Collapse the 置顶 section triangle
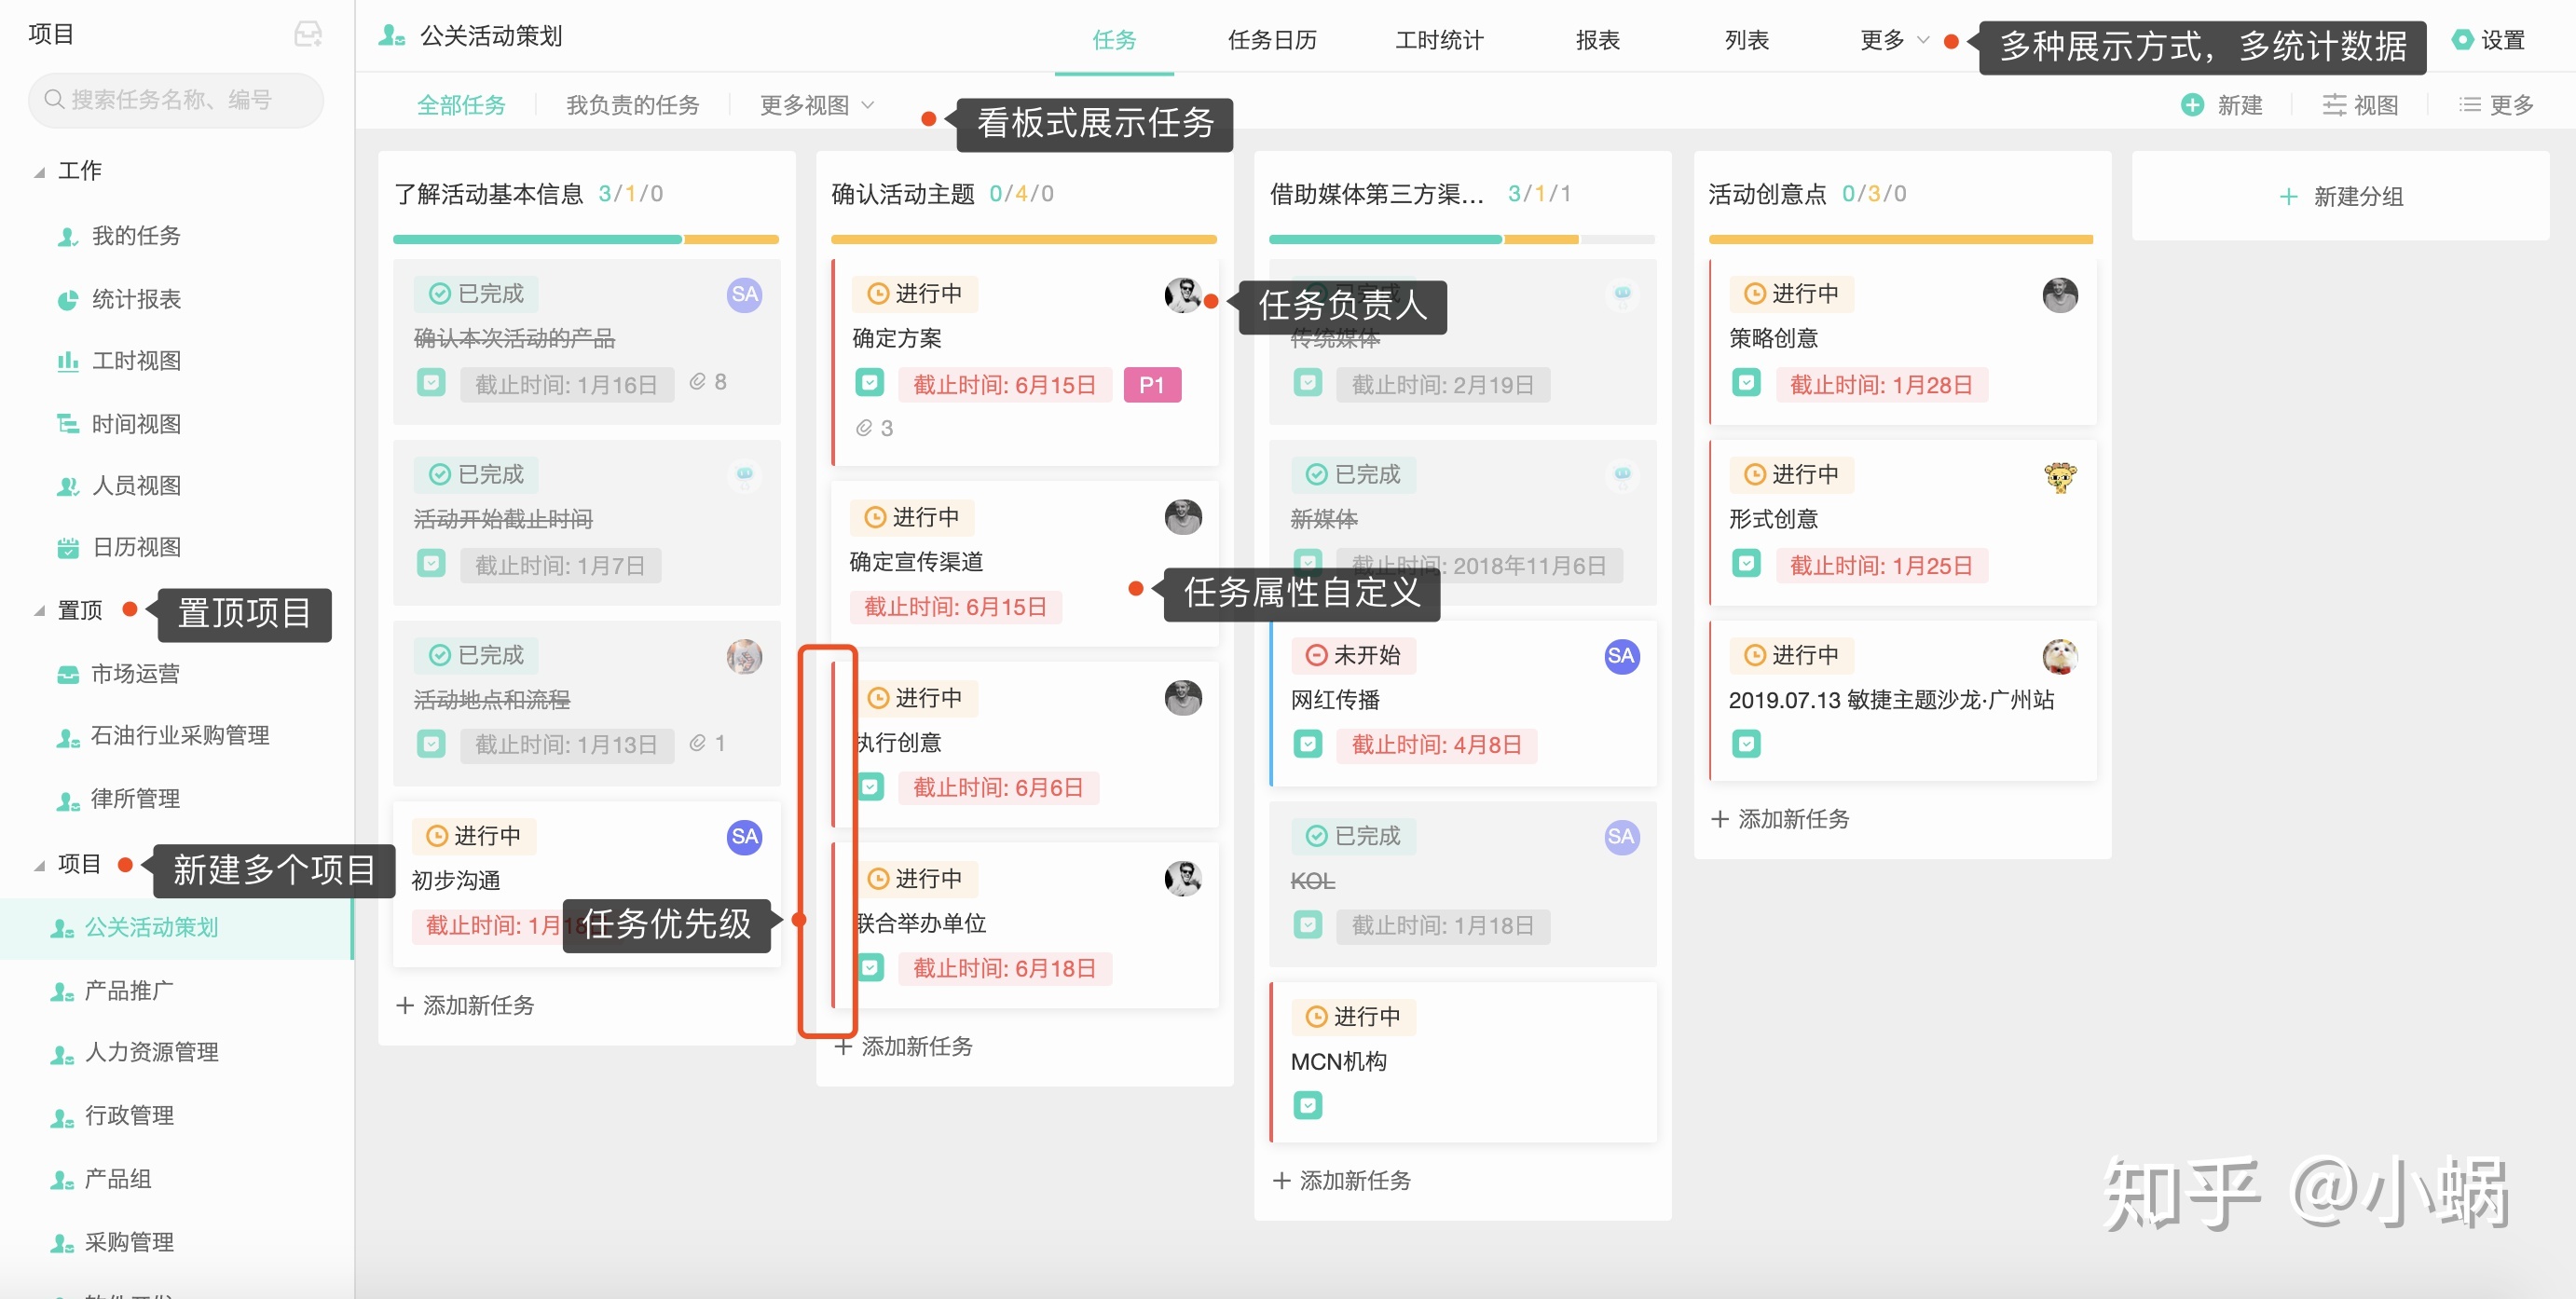Screen dimensions: 2576x1299 pos(39,611)
